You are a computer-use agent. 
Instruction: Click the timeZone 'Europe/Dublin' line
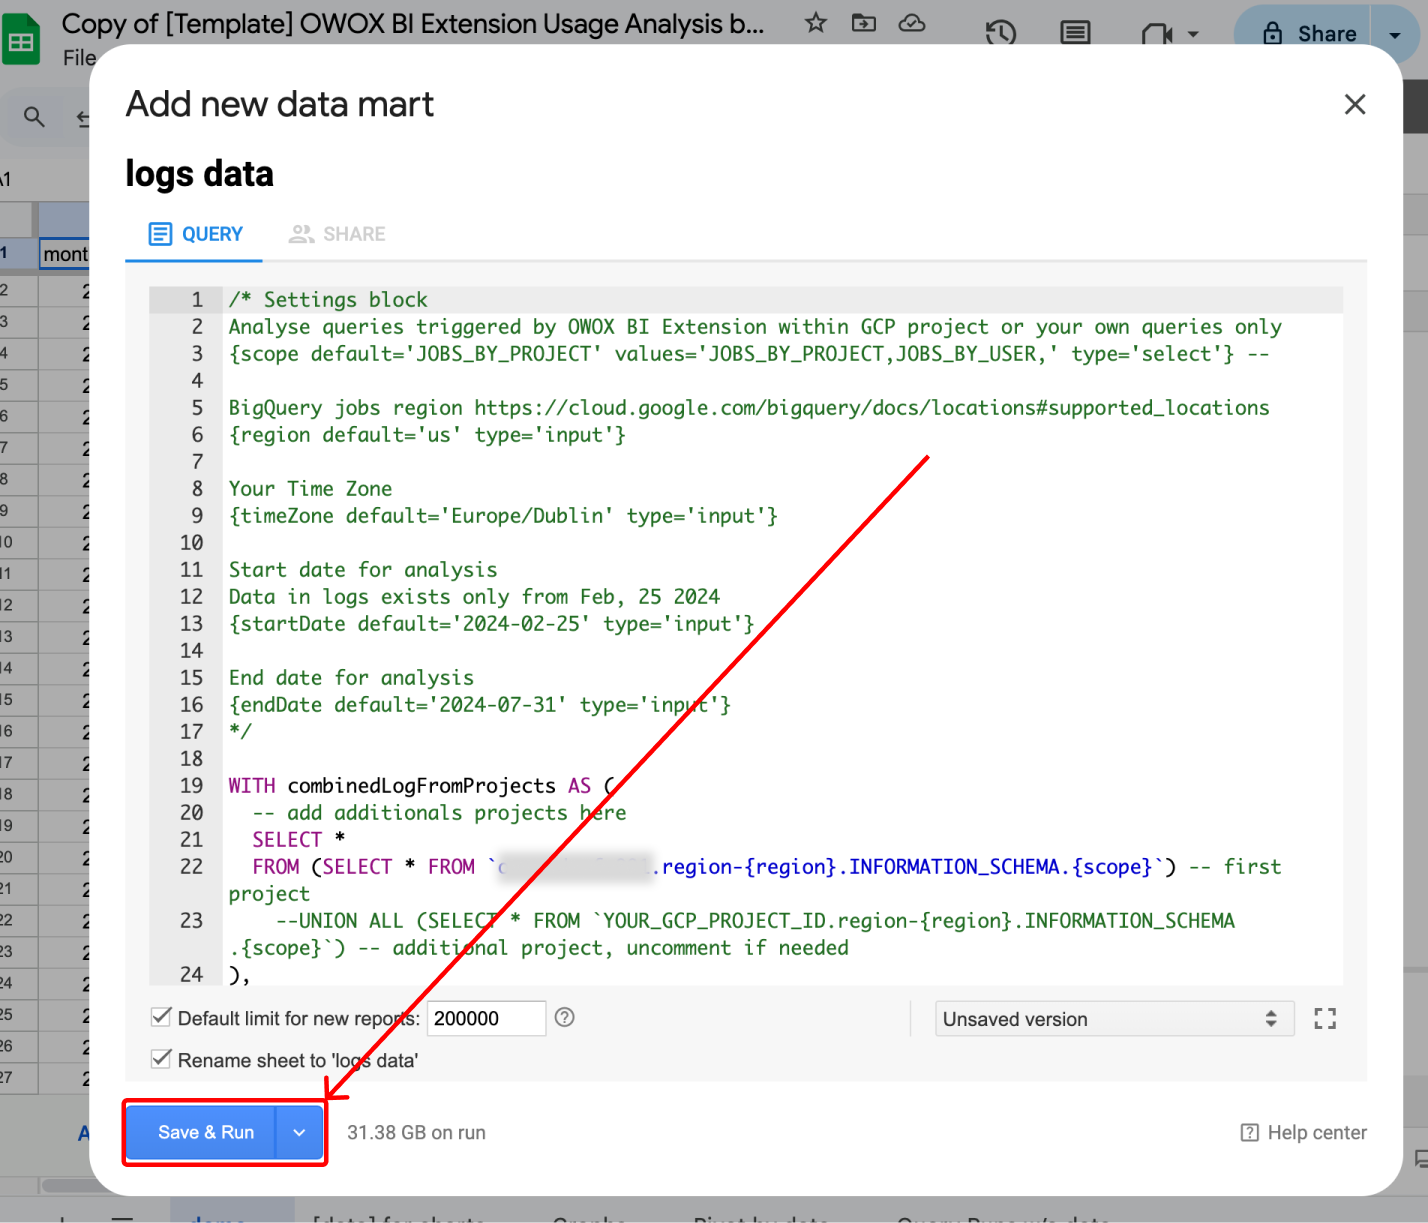[x=503, y=515]
